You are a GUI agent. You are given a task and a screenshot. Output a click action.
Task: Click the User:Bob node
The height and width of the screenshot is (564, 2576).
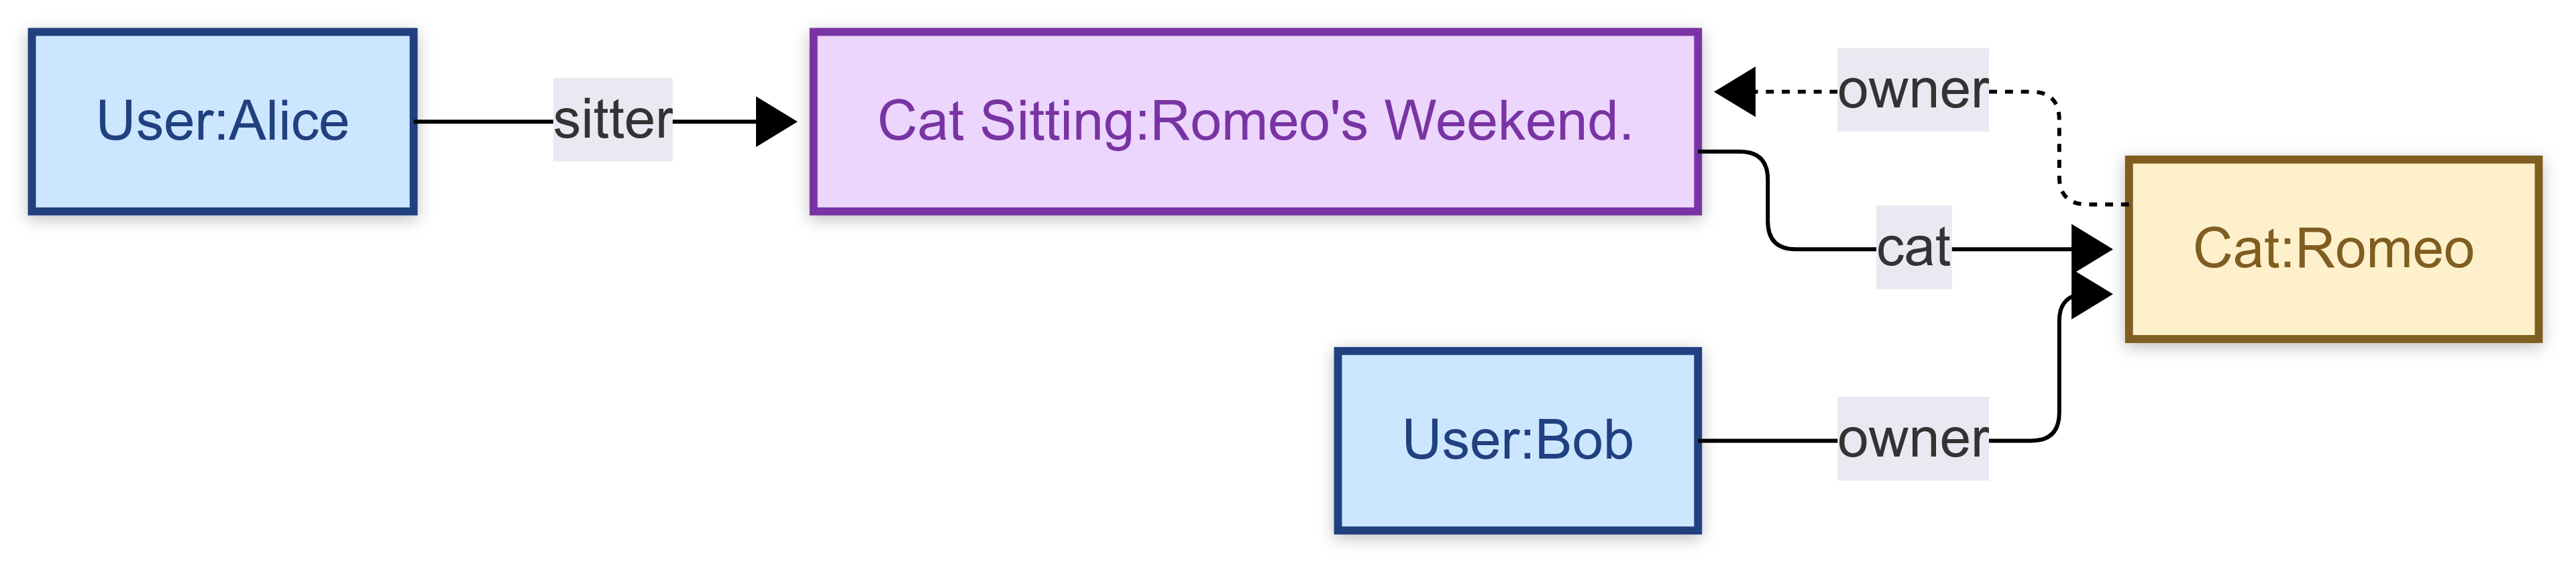tap(1517, 440)
